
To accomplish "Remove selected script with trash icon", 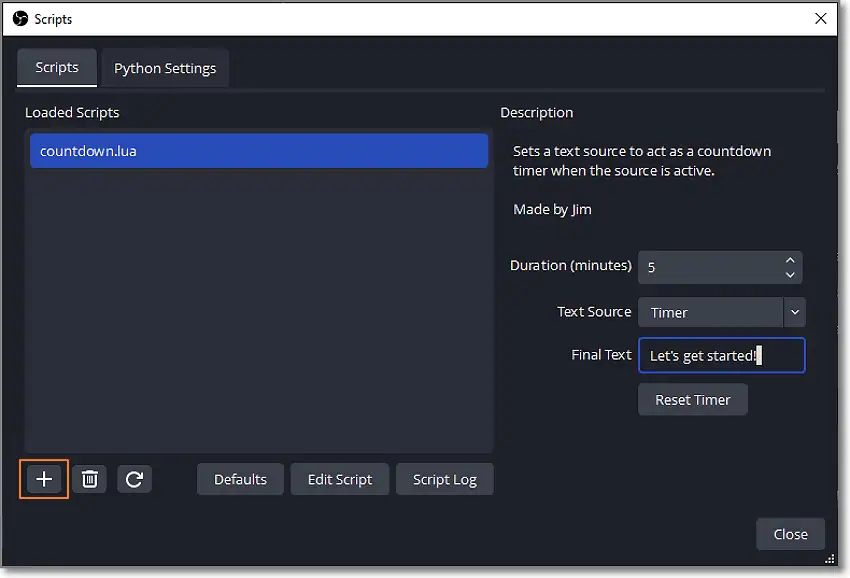I will (89, 480).
